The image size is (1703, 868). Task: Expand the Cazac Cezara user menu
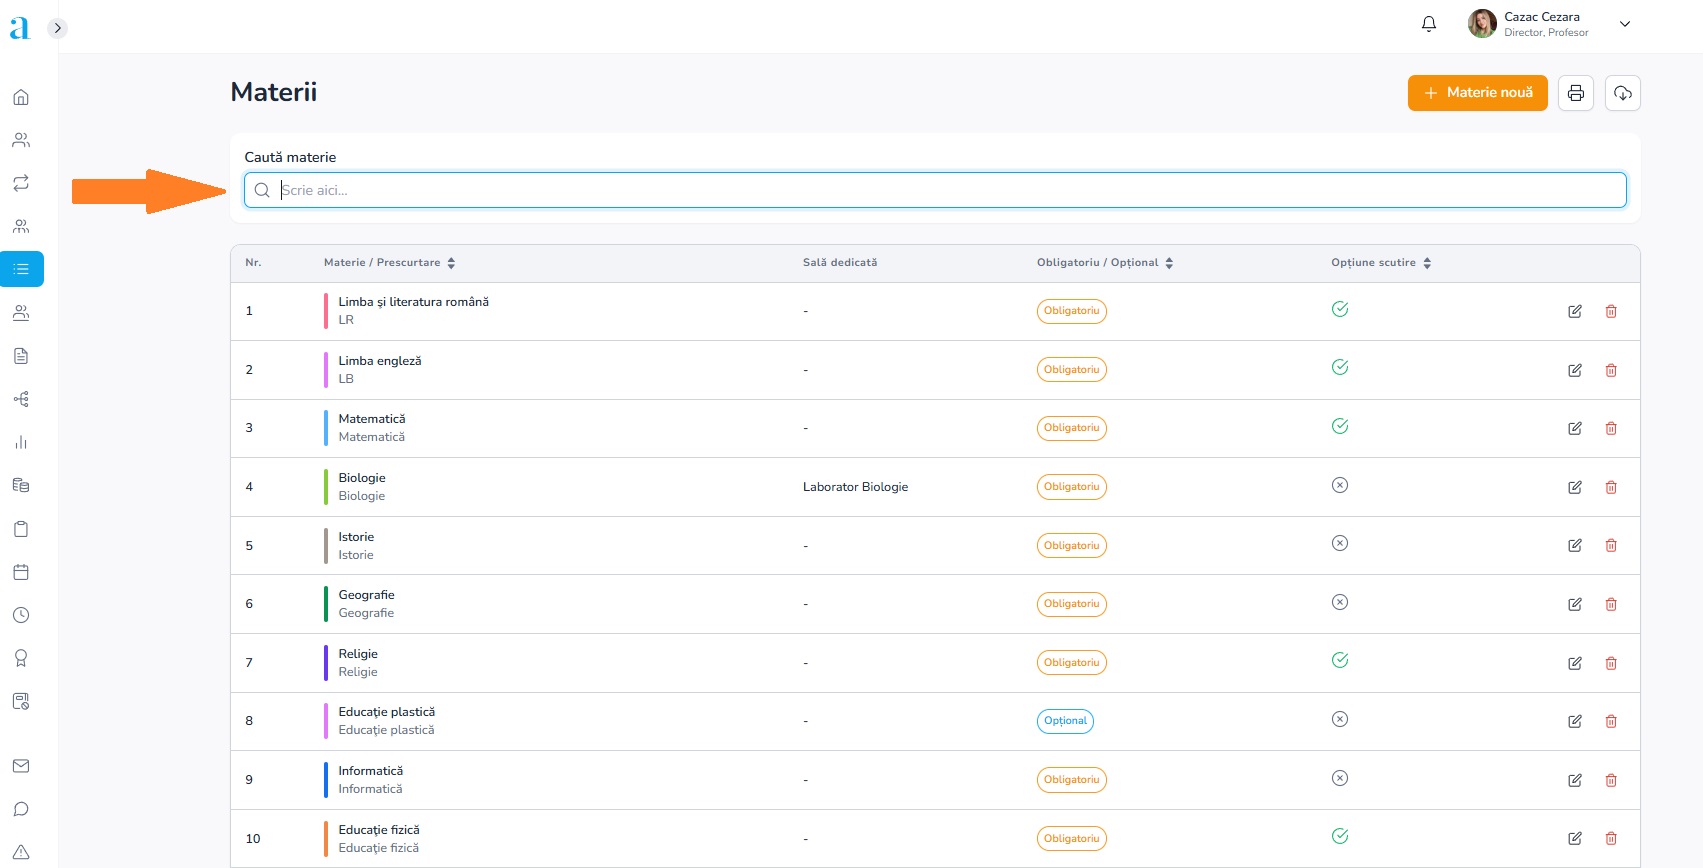pyautogui.click(x=1625, y=24)
